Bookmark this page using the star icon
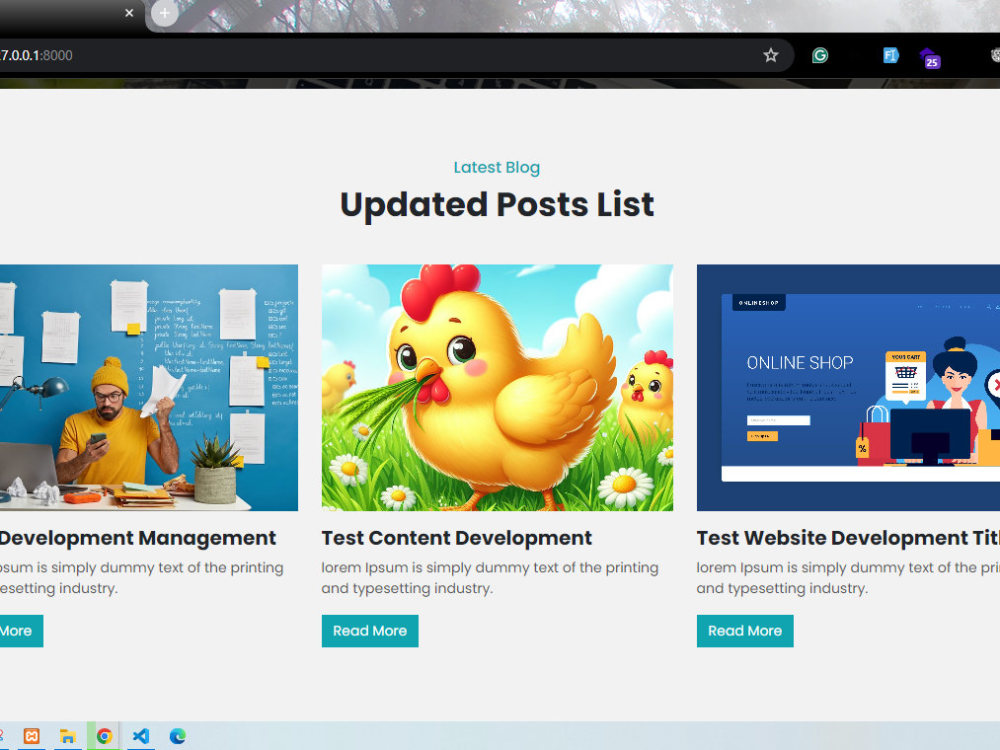The width and height of the screenshot is (1000, 750). coord(771,55)
